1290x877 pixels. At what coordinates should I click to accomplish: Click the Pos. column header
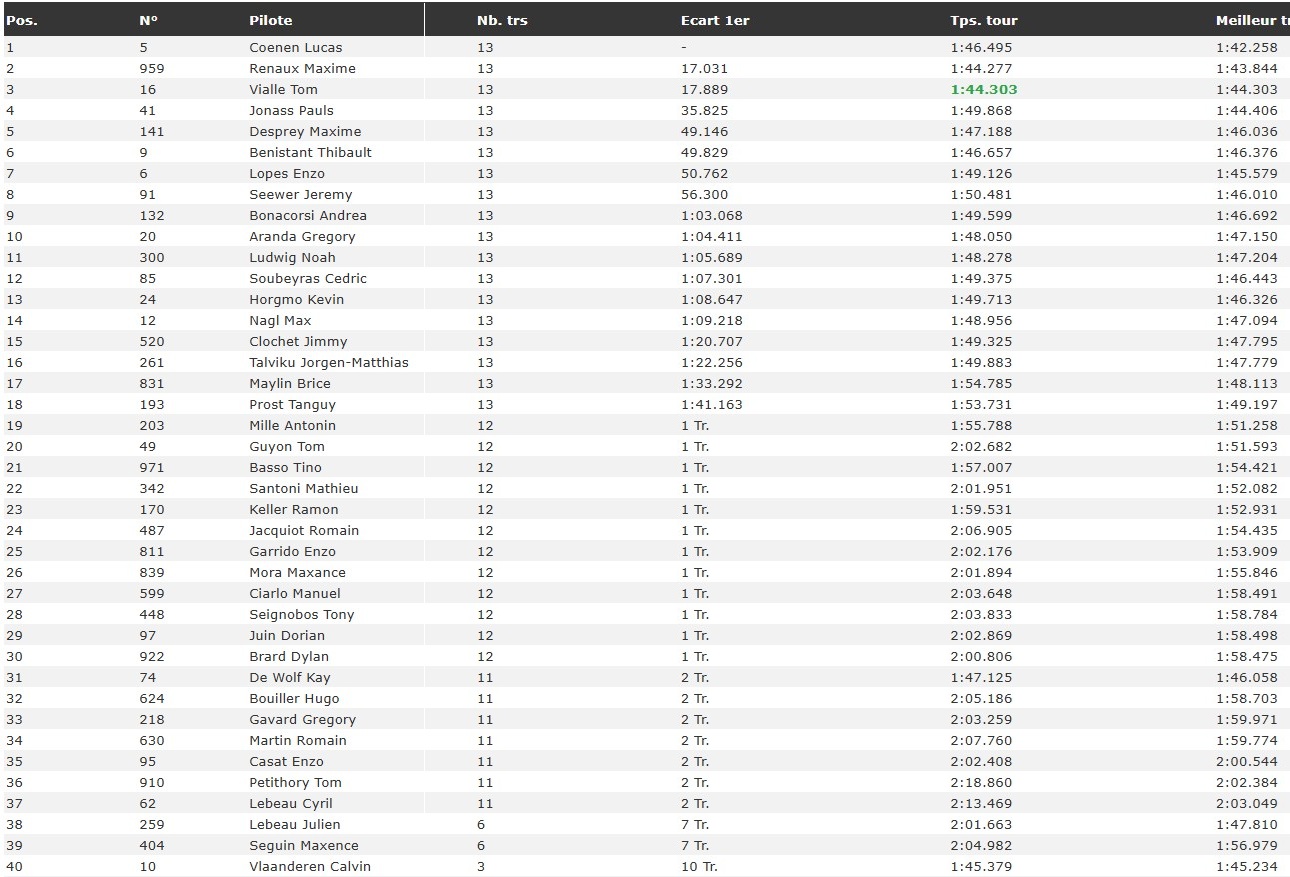coord(22,20)
